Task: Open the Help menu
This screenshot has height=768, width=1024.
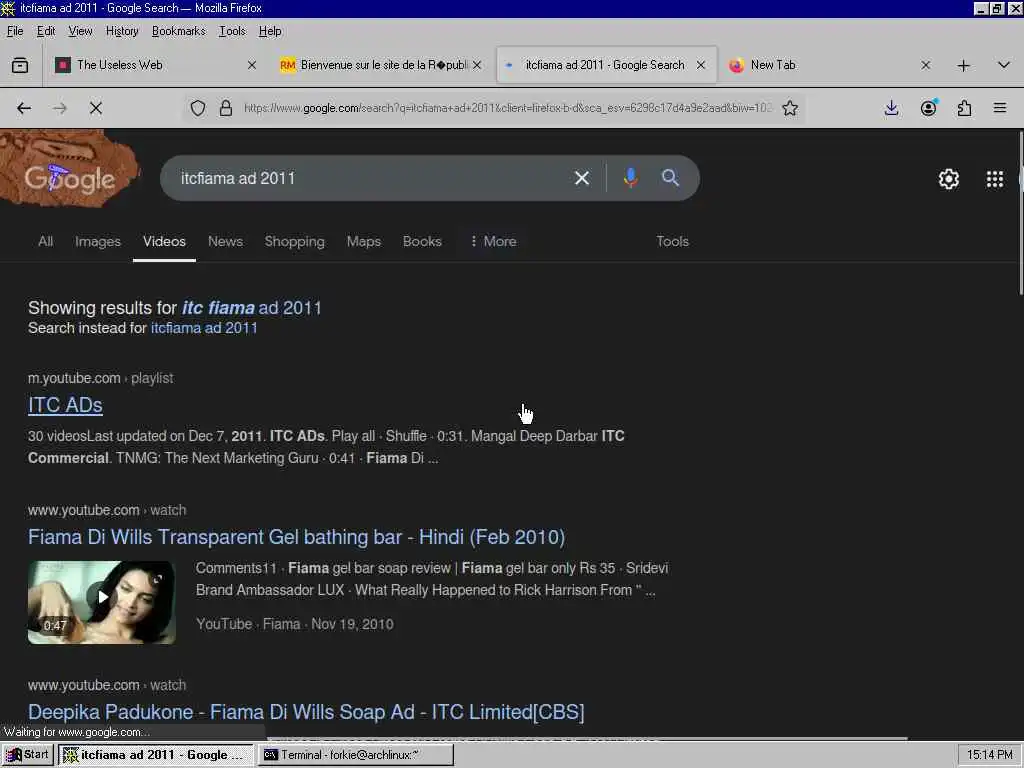Action: pos(270,31)
